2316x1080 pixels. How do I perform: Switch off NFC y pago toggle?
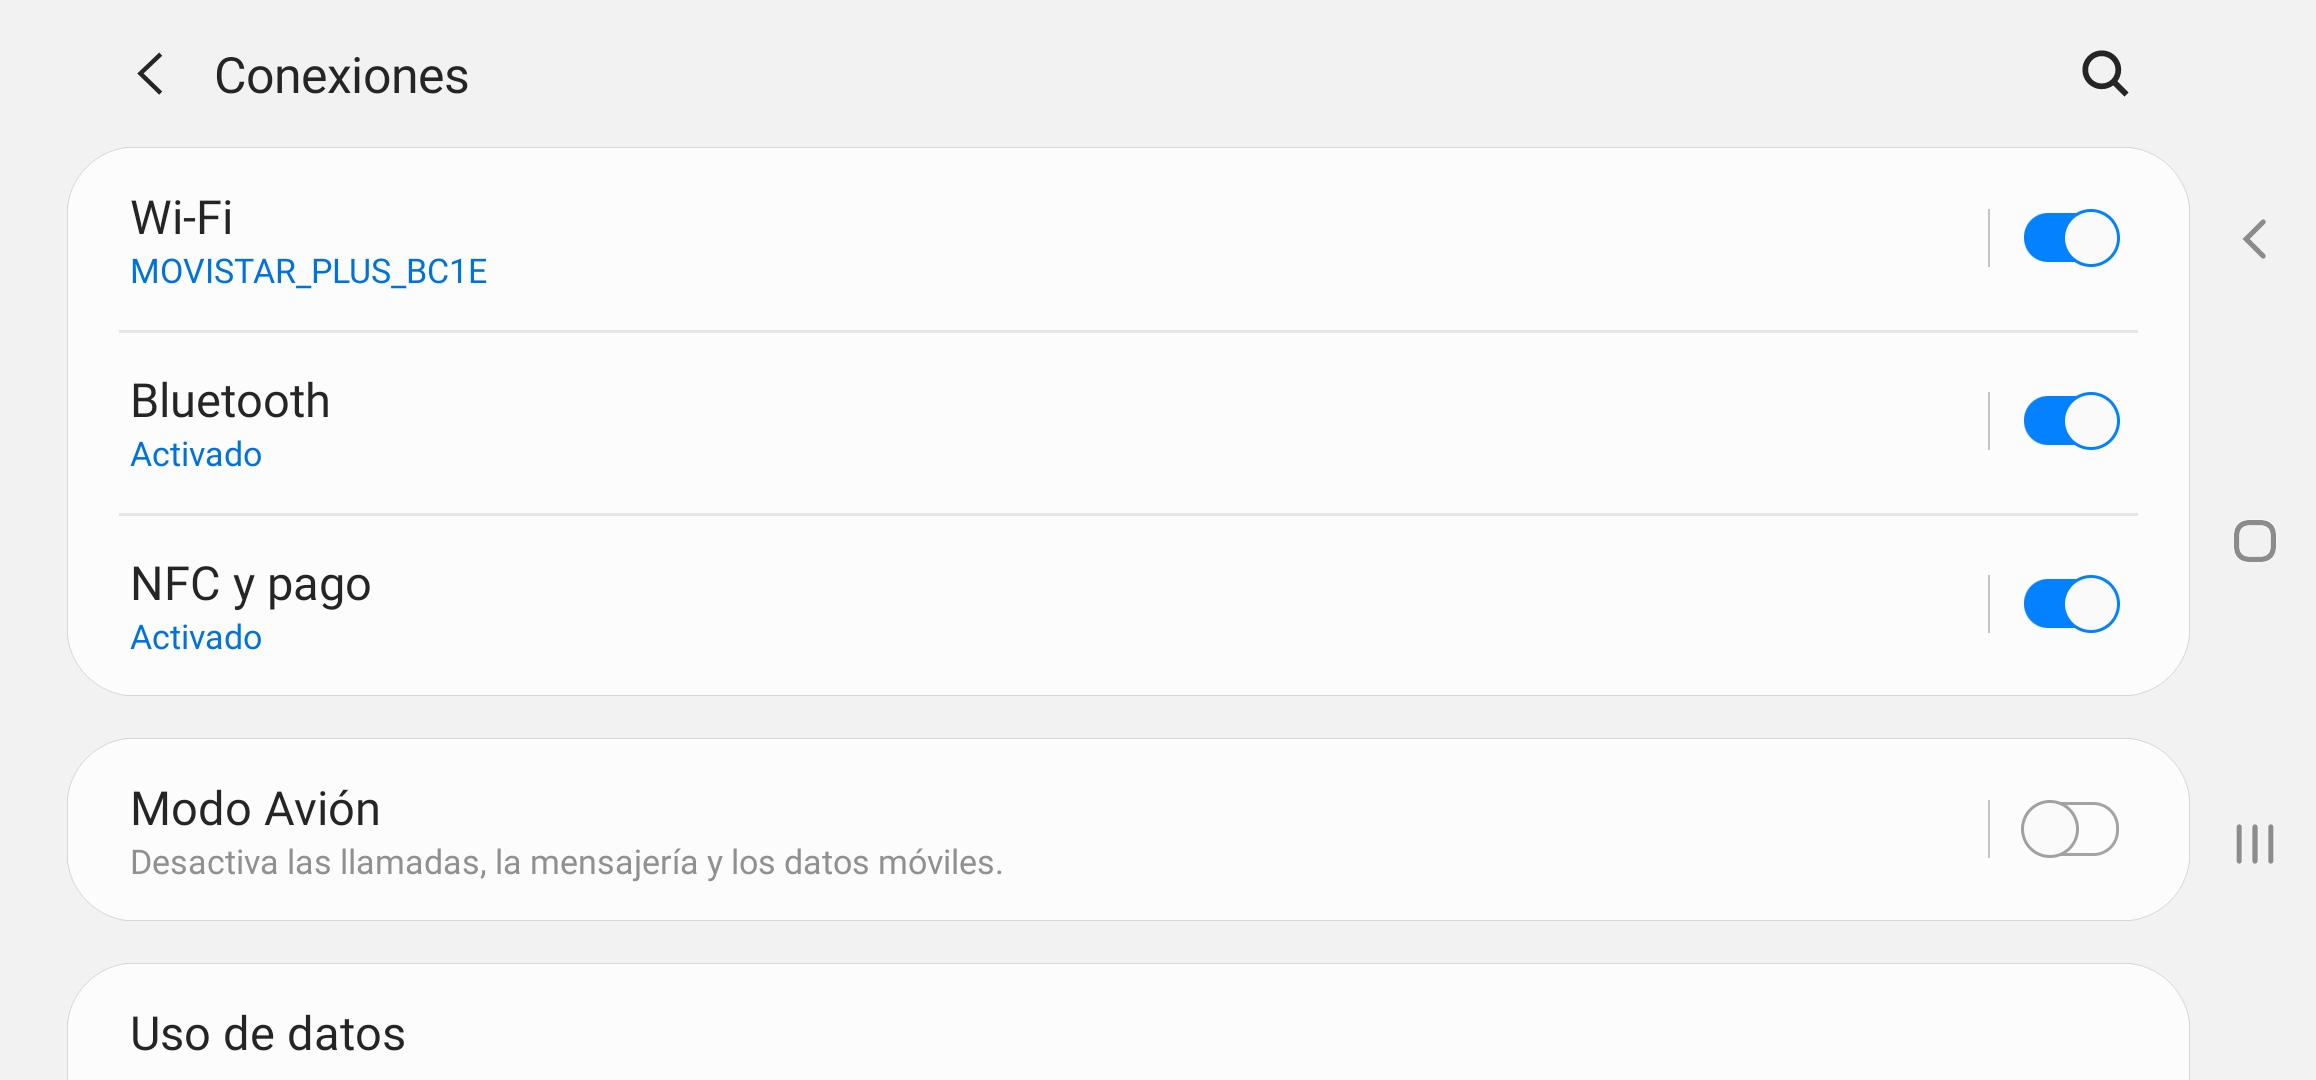(x=2070, y=604)
